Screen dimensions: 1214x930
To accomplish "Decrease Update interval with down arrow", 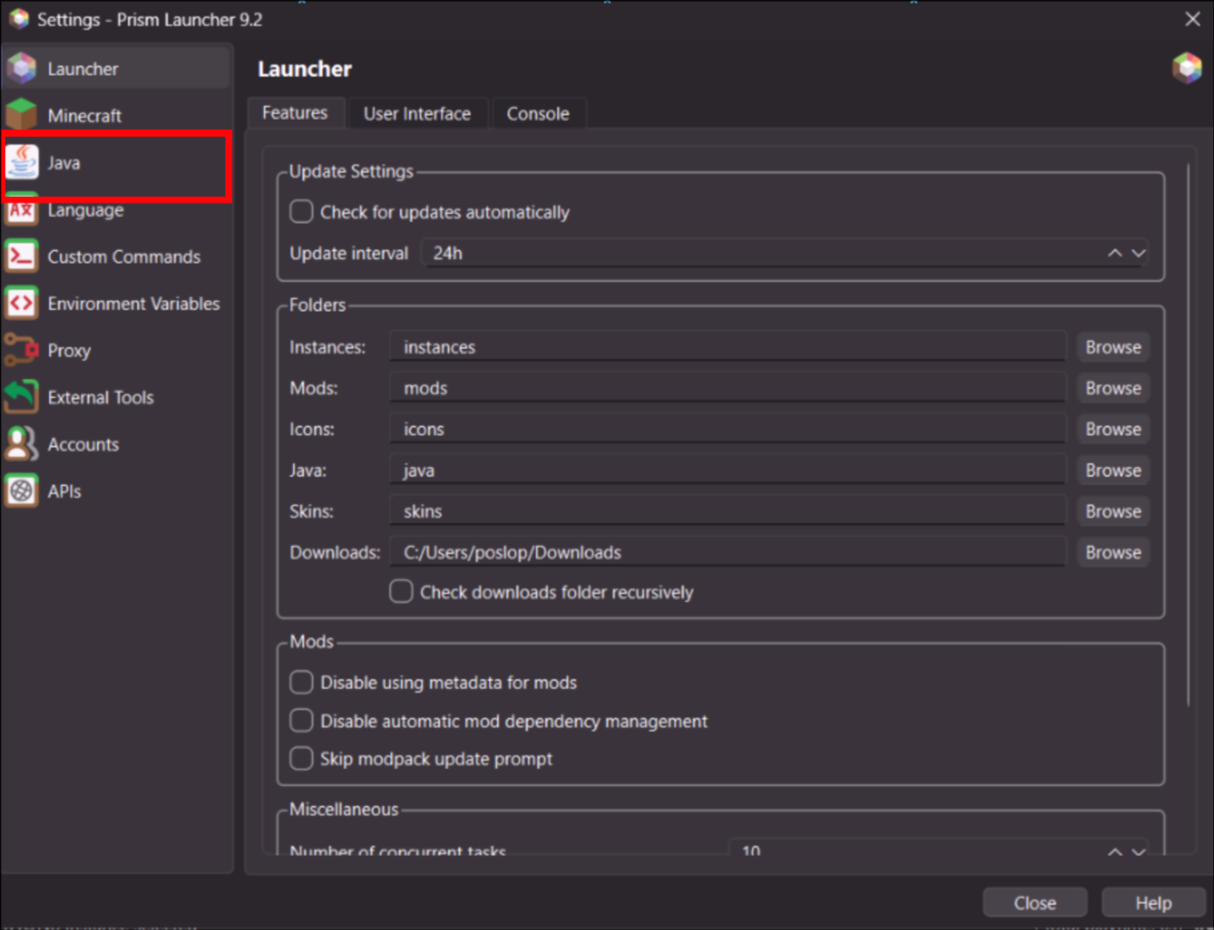I will pyautogui.click(x=1138, y=253).
